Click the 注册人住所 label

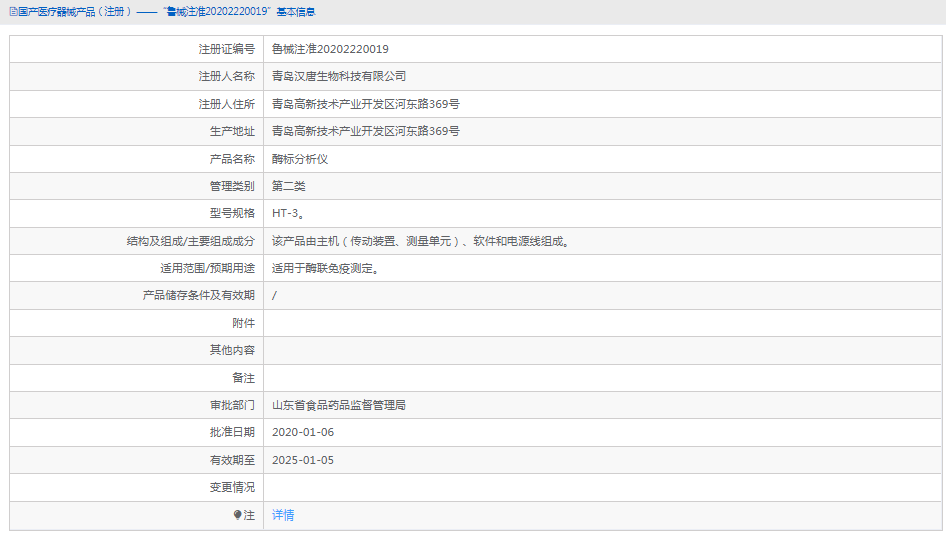coord(227,104)
